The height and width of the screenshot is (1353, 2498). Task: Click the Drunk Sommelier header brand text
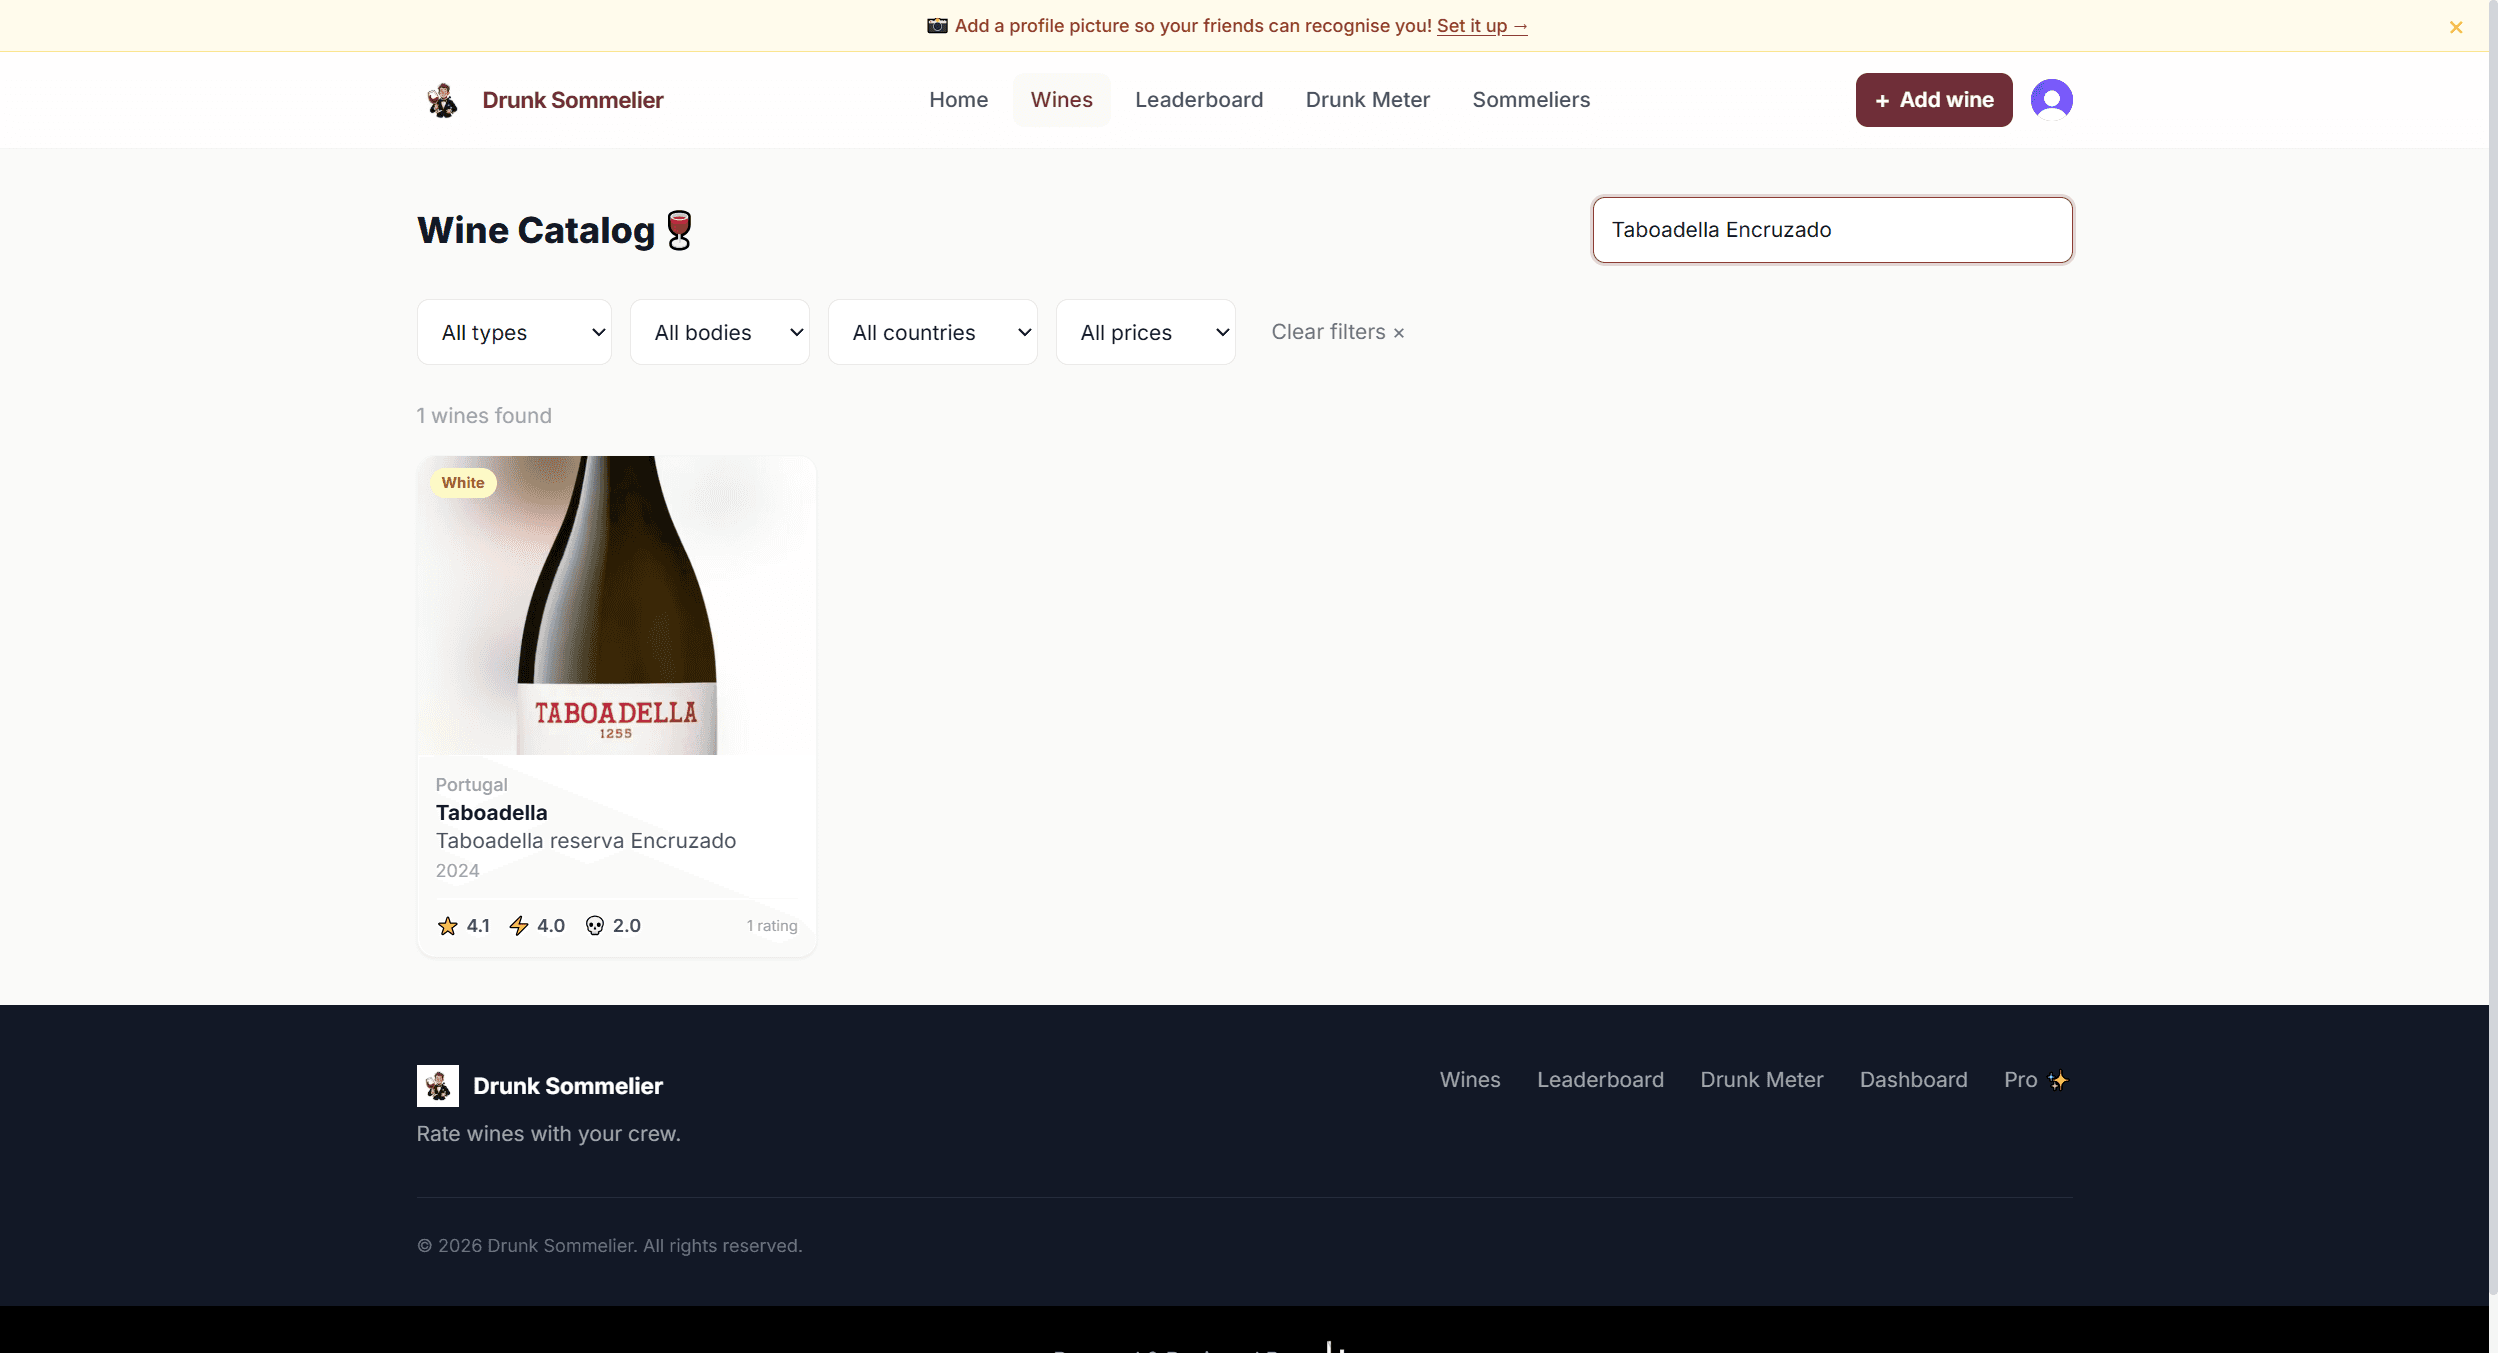point(572,100)
